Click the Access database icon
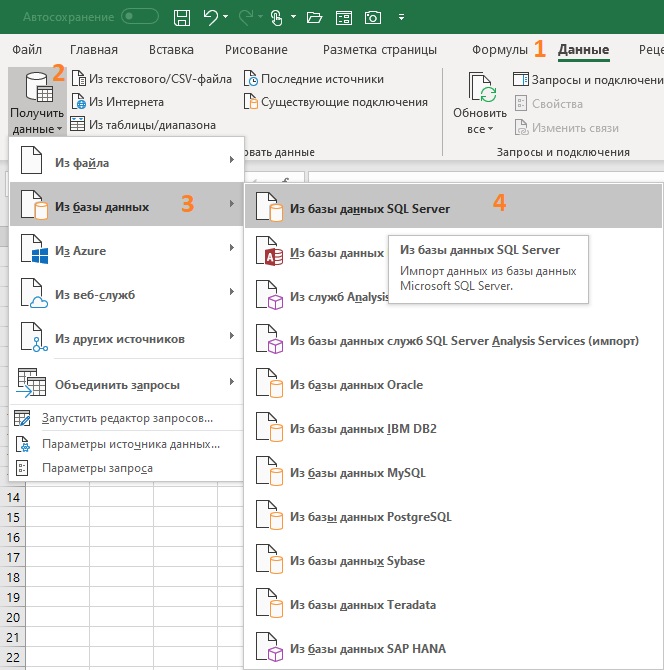664x670 pixels. tap(269, 251)
